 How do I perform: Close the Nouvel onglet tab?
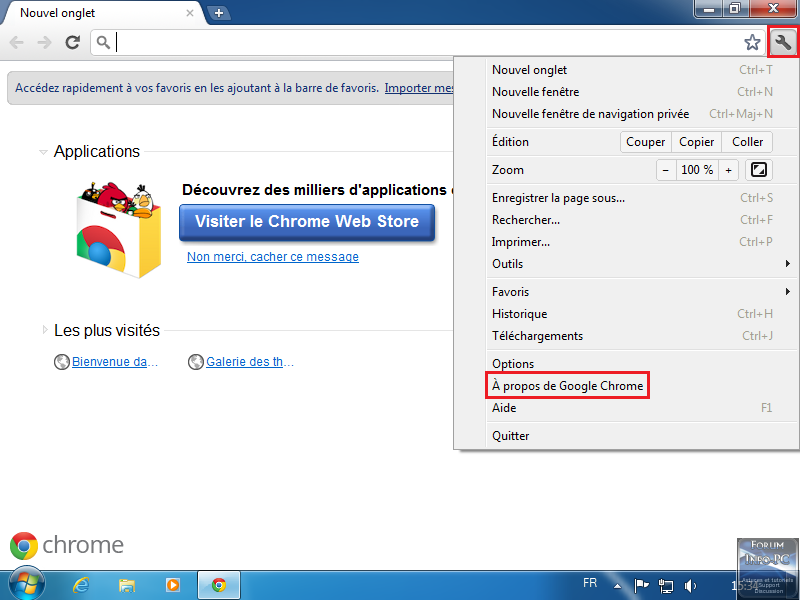coord(190,13)
